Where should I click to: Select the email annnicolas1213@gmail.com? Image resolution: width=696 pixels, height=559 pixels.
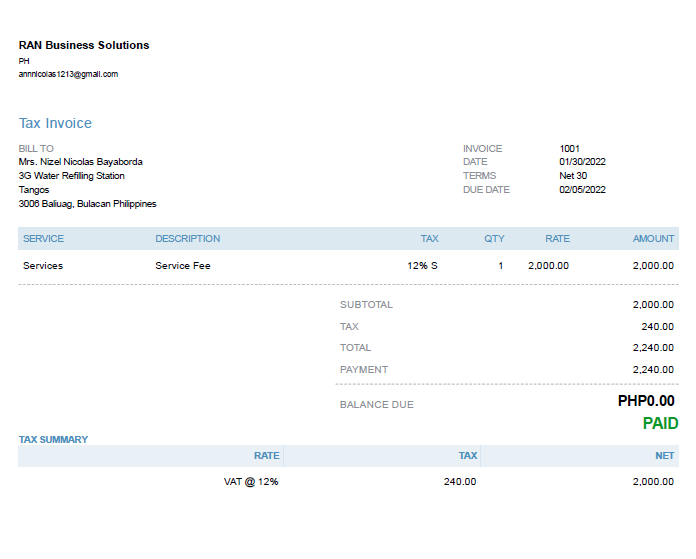pos(68,74)
